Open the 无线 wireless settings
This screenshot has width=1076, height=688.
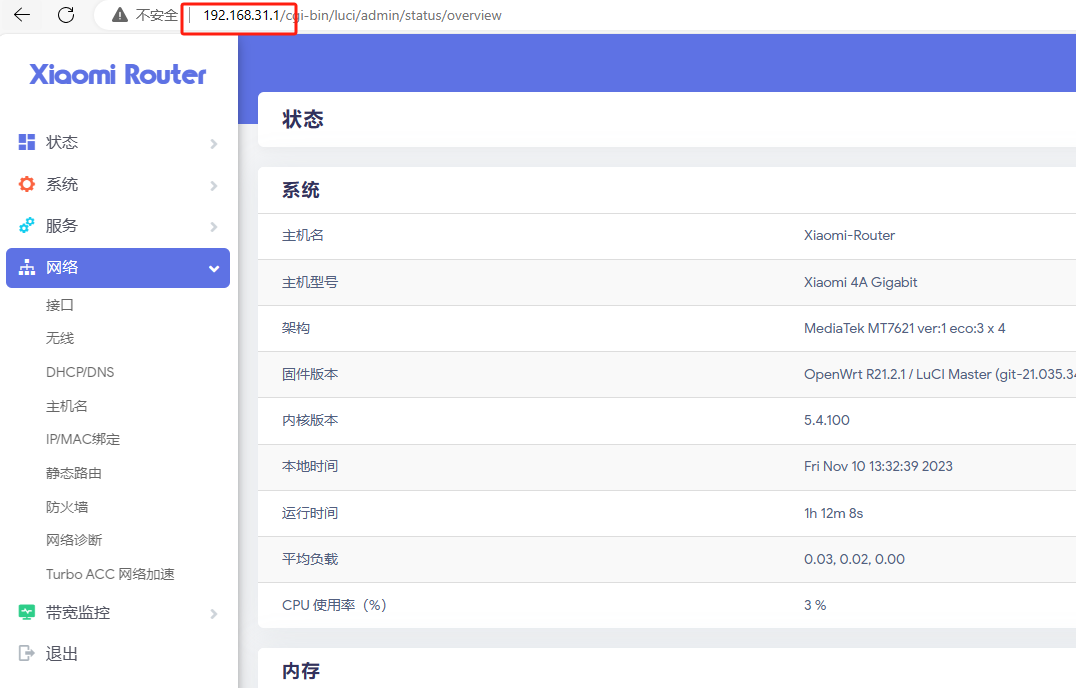pyautogui.click(x=60, y=338)
